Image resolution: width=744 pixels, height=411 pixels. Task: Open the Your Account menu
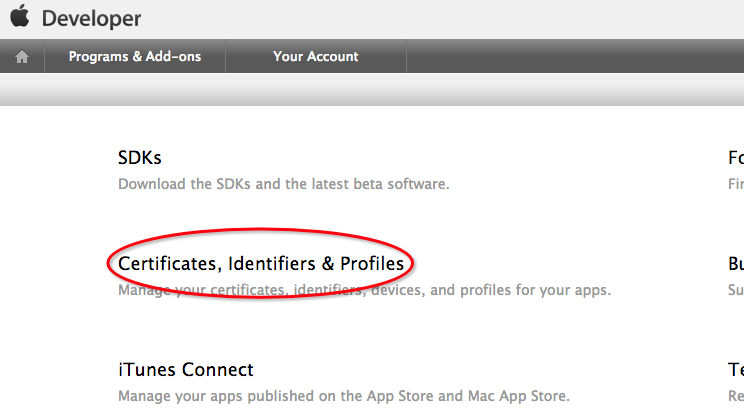point(315,57)
